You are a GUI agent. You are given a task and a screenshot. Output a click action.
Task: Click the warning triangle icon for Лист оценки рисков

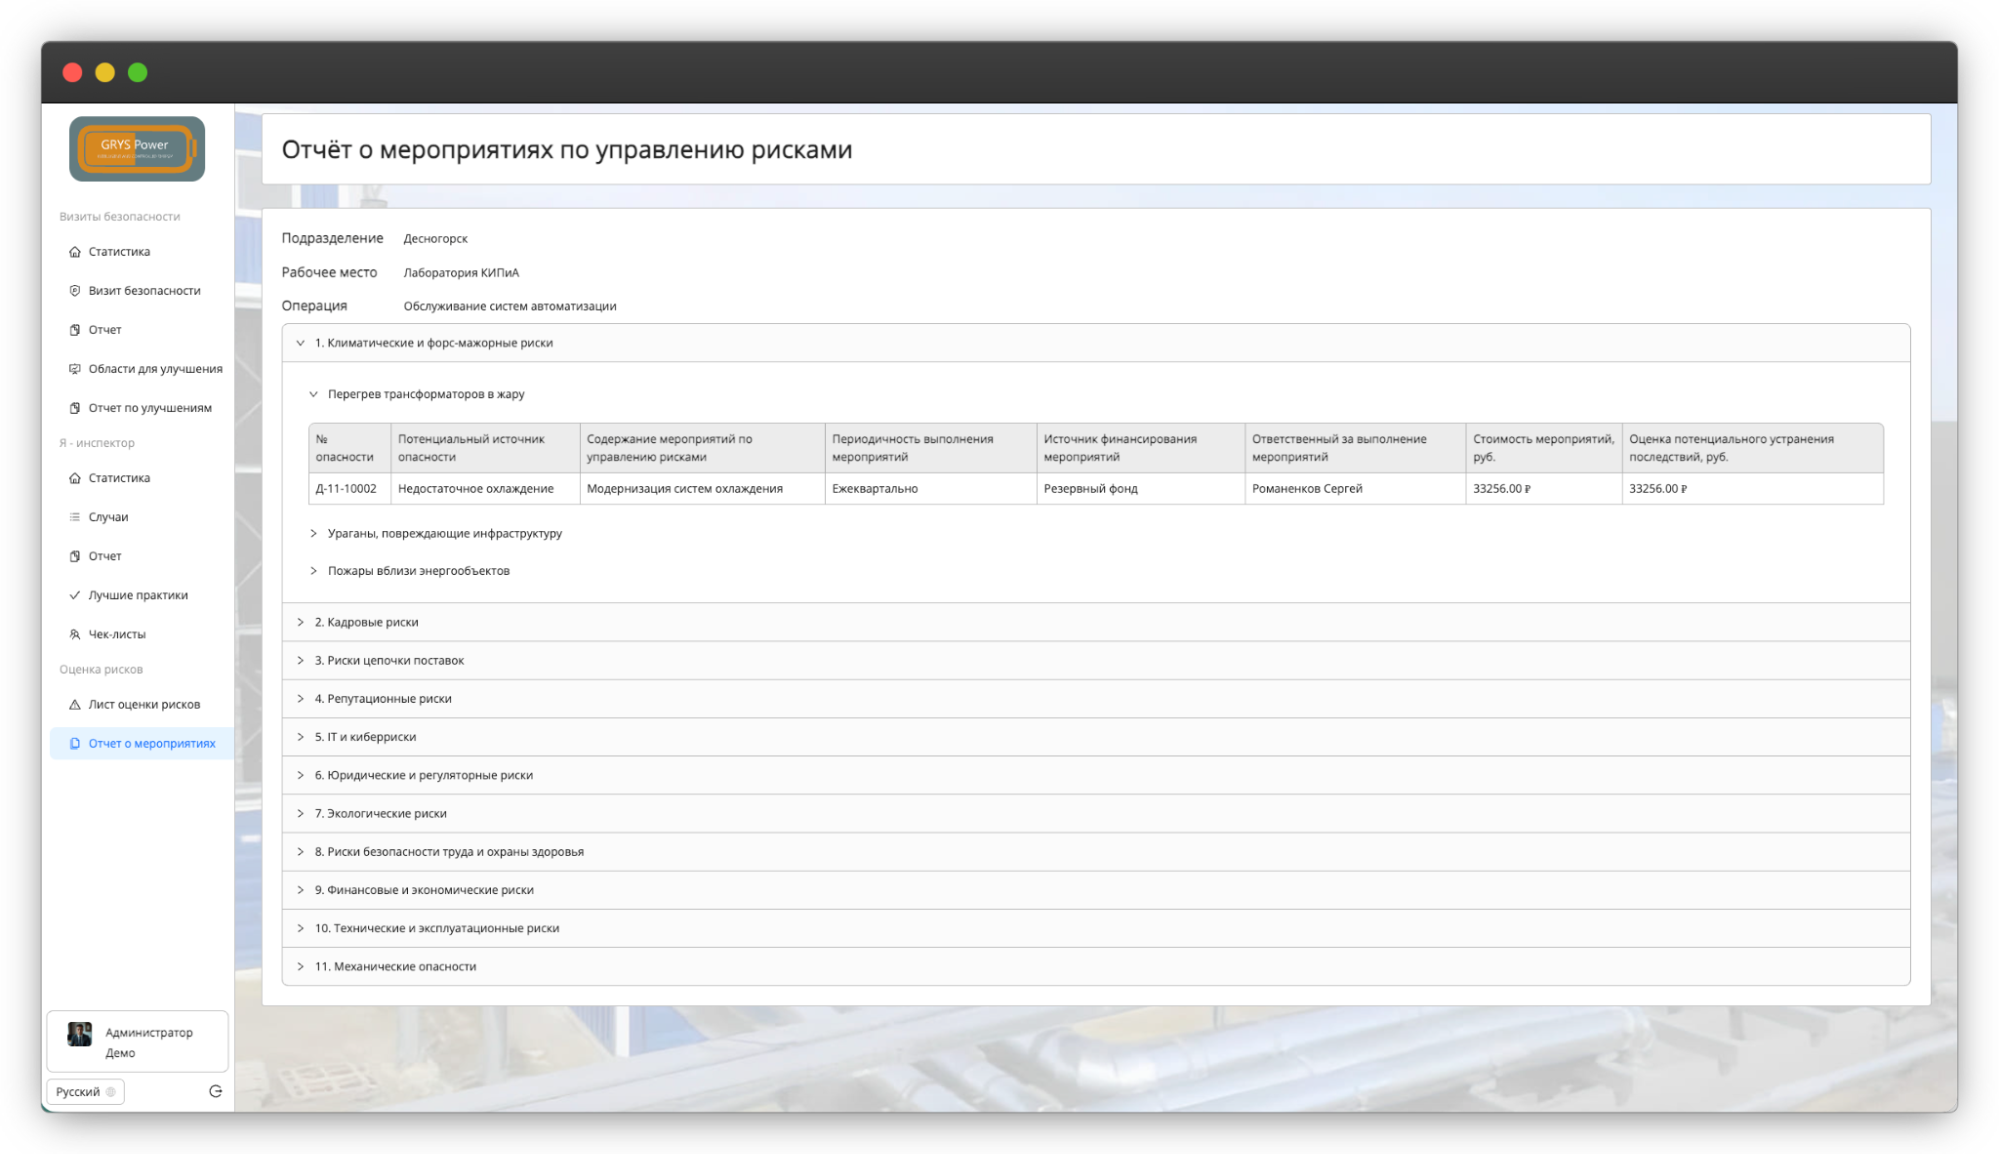coord(75,705)
